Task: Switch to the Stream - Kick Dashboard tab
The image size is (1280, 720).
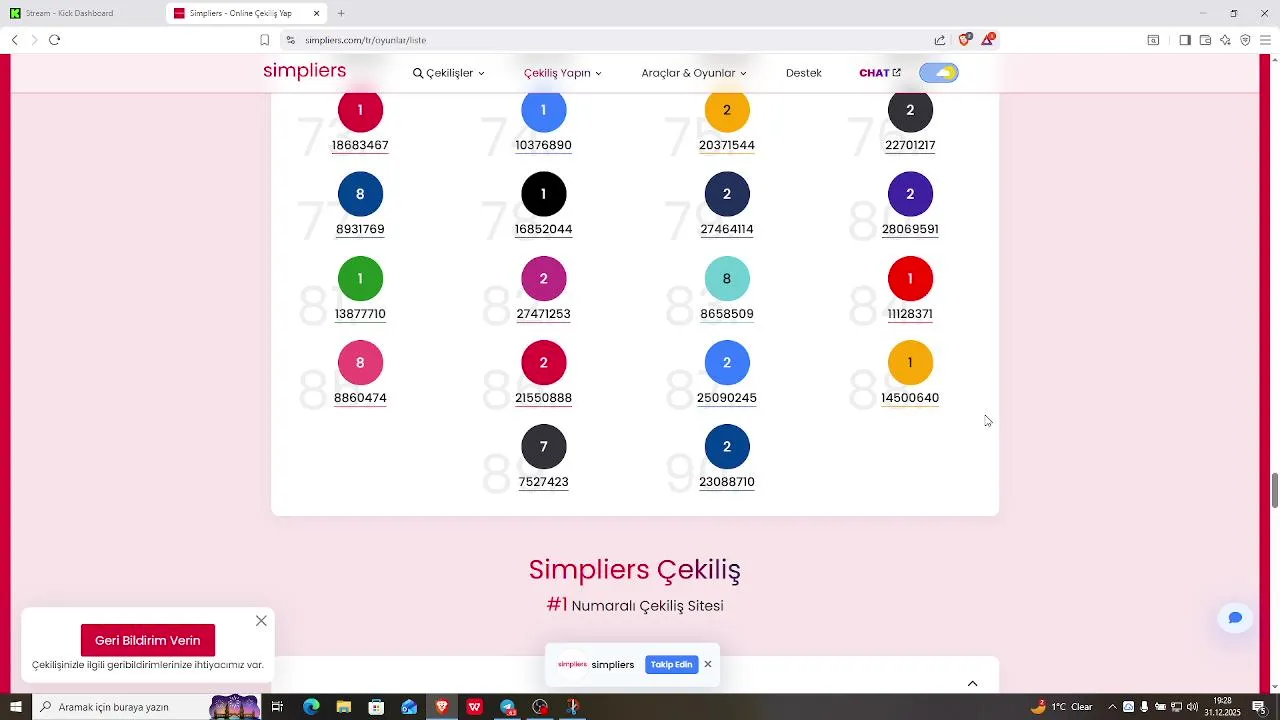Action: pyautogui.click(x=80, y=13)
